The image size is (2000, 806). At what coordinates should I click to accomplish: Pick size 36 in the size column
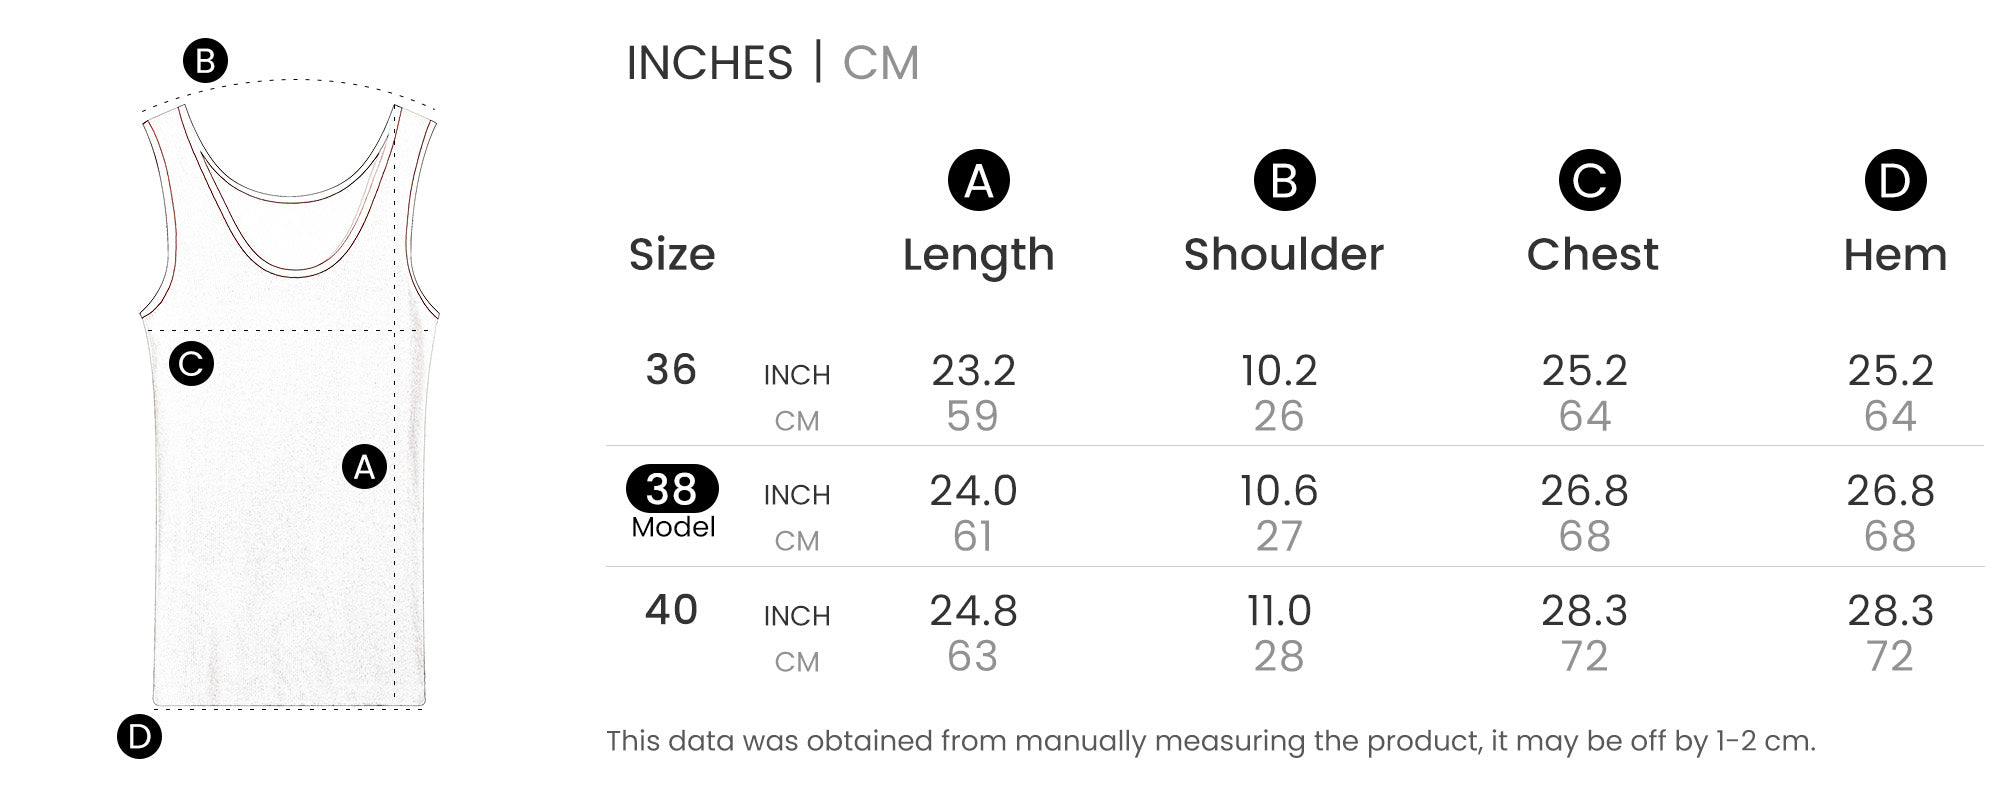click(x=671, y=370)
